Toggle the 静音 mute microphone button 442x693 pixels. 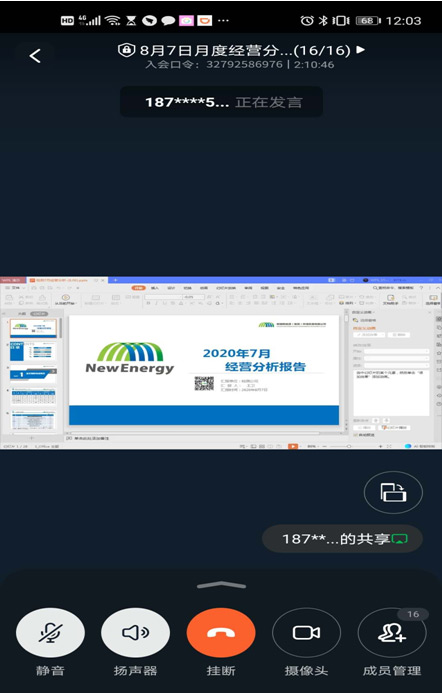(x=50, y=633)
